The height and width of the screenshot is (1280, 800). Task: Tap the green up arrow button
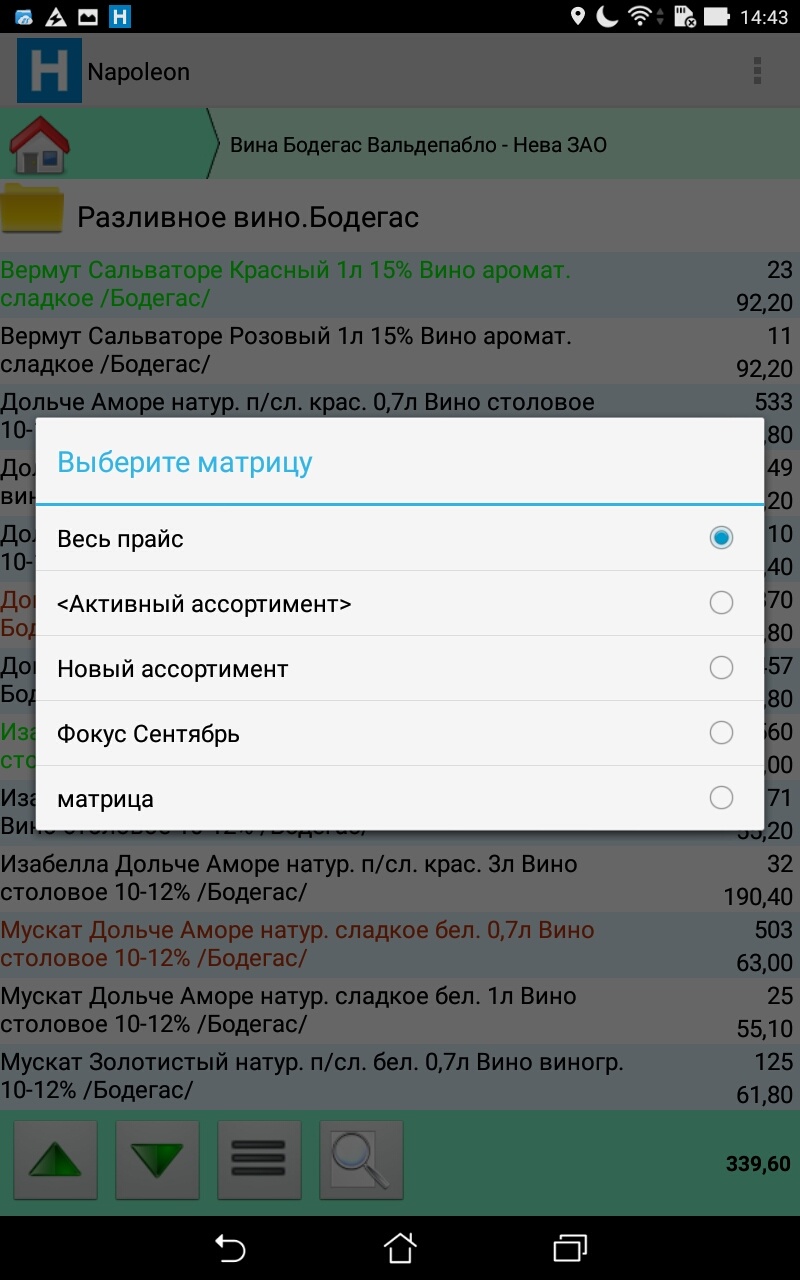pos(55,1160)
